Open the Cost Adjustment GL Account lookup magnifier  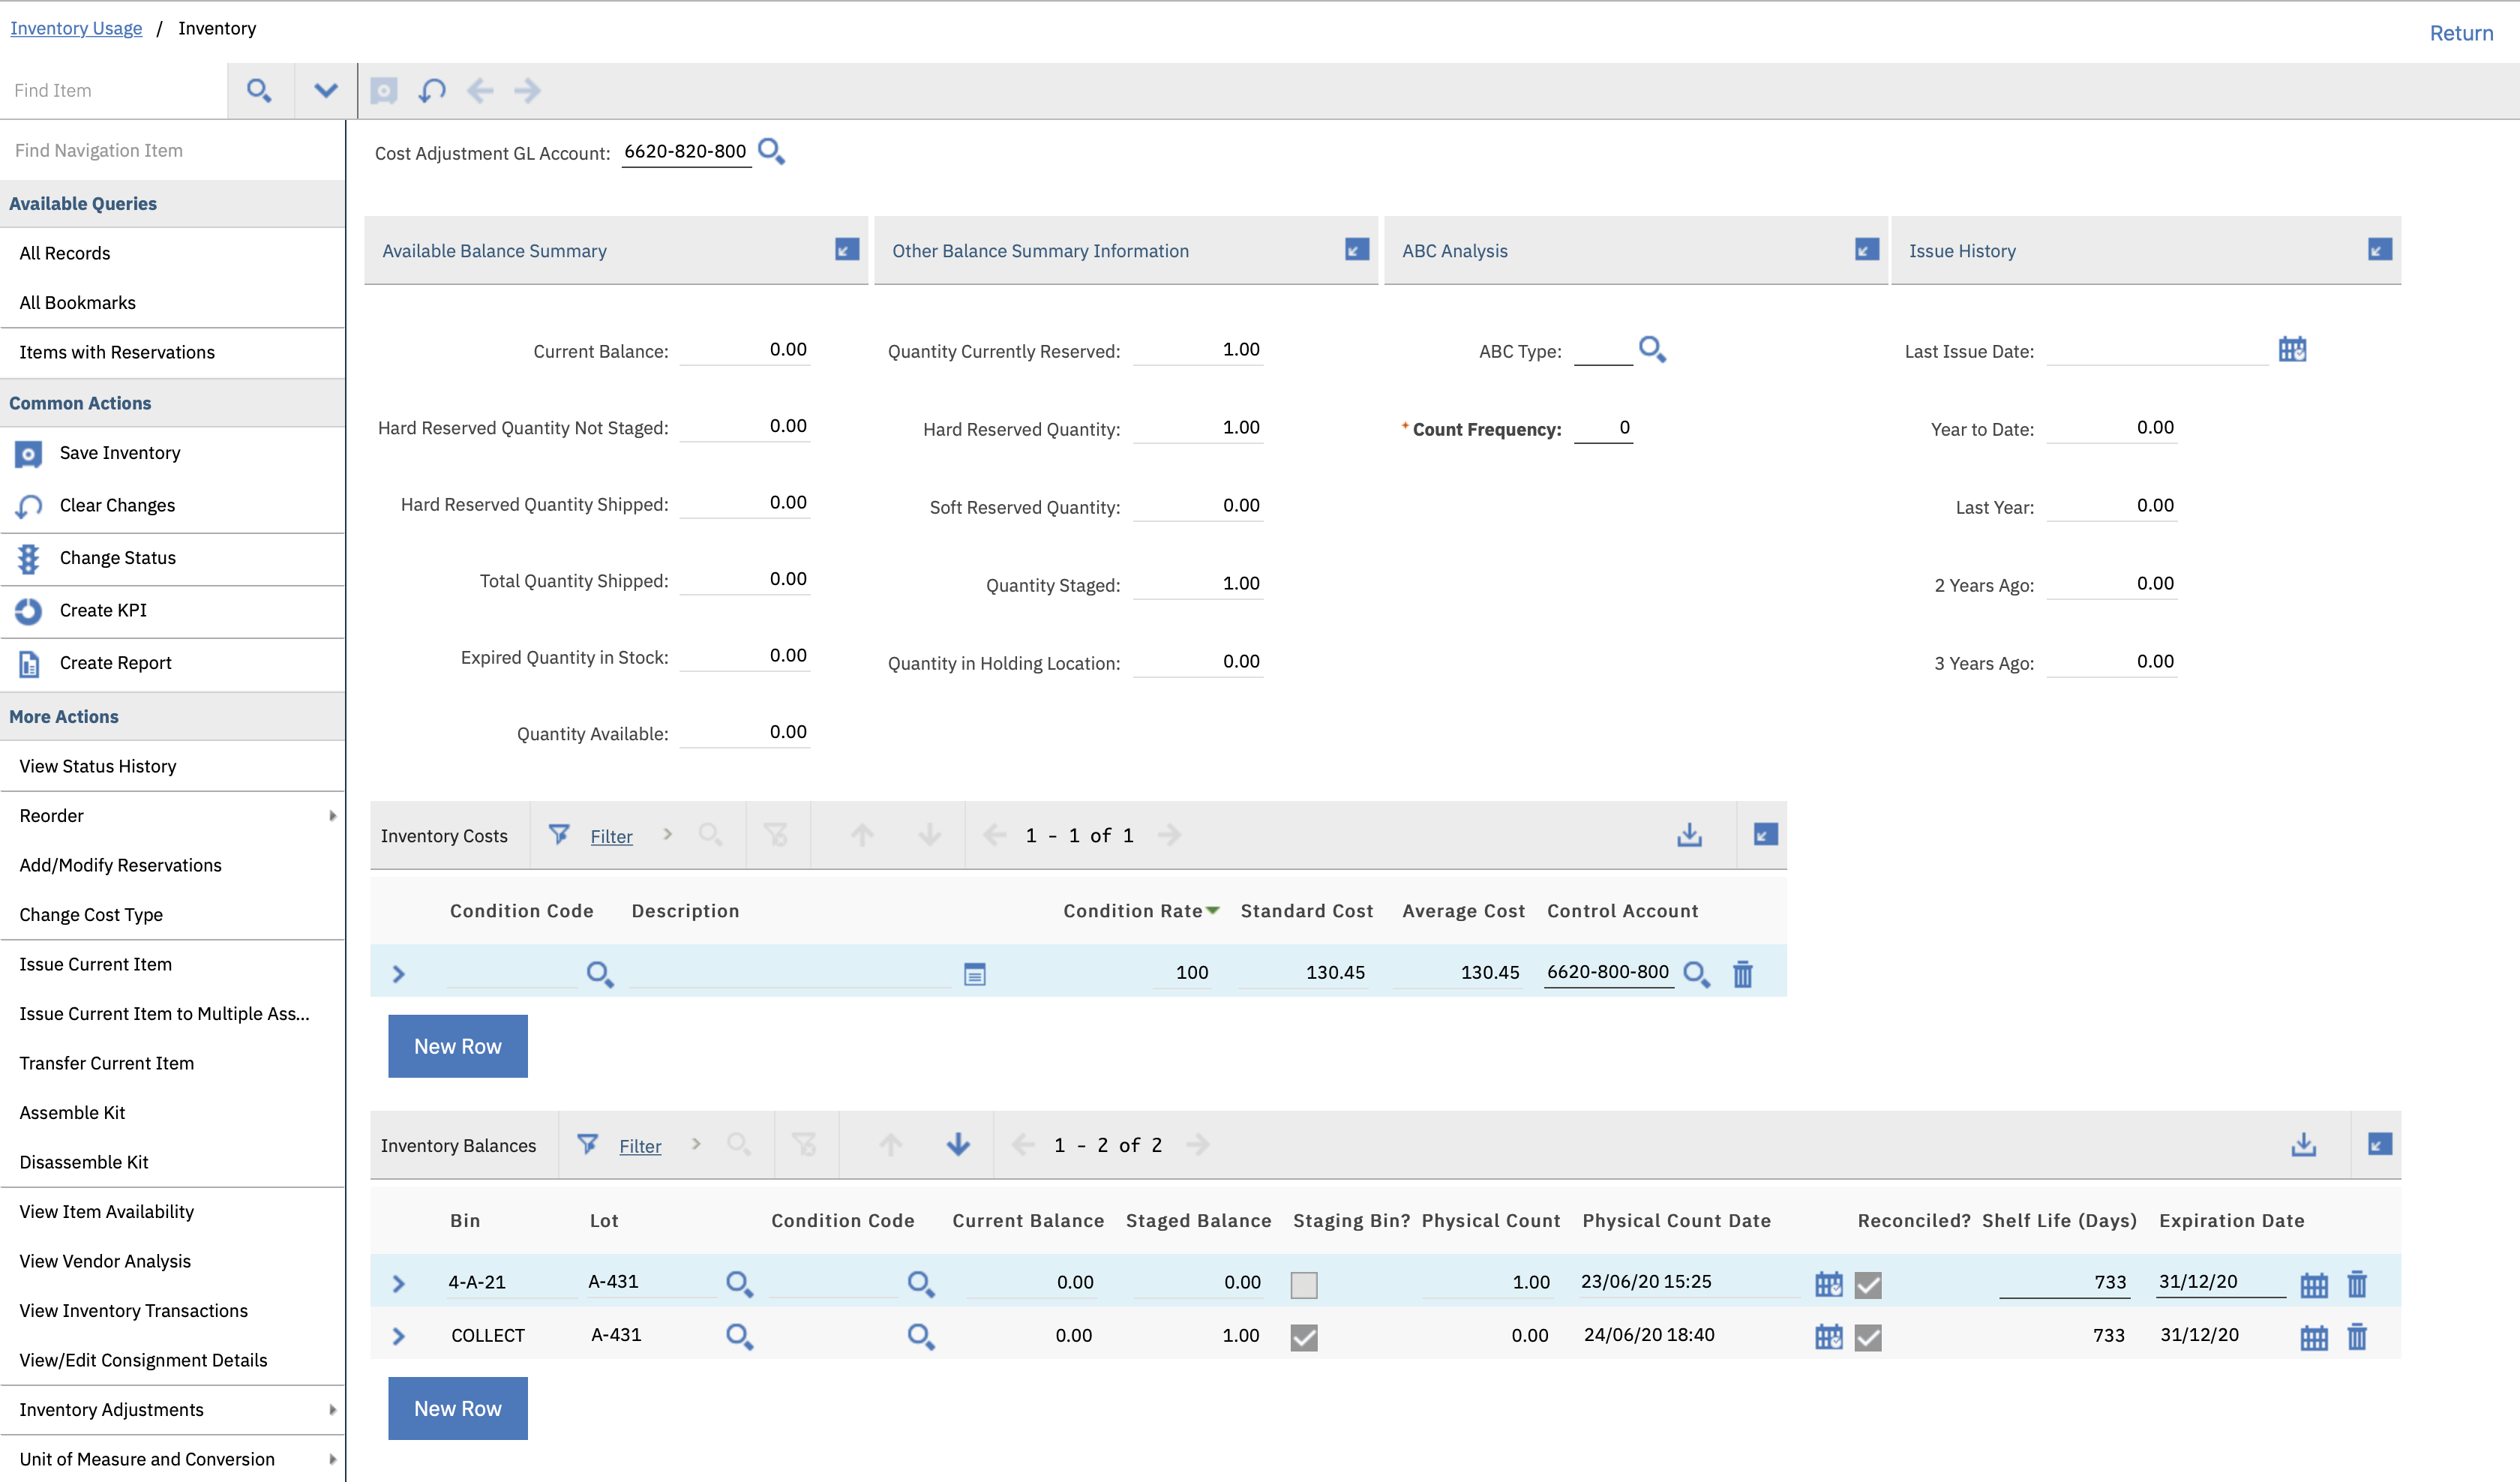[771, 152]
